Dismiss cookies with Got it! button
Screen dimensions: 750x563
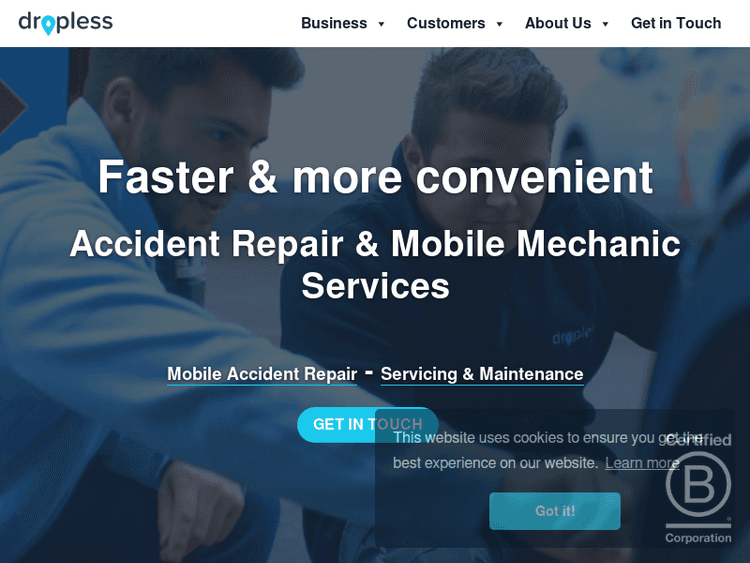click(555, 511)
